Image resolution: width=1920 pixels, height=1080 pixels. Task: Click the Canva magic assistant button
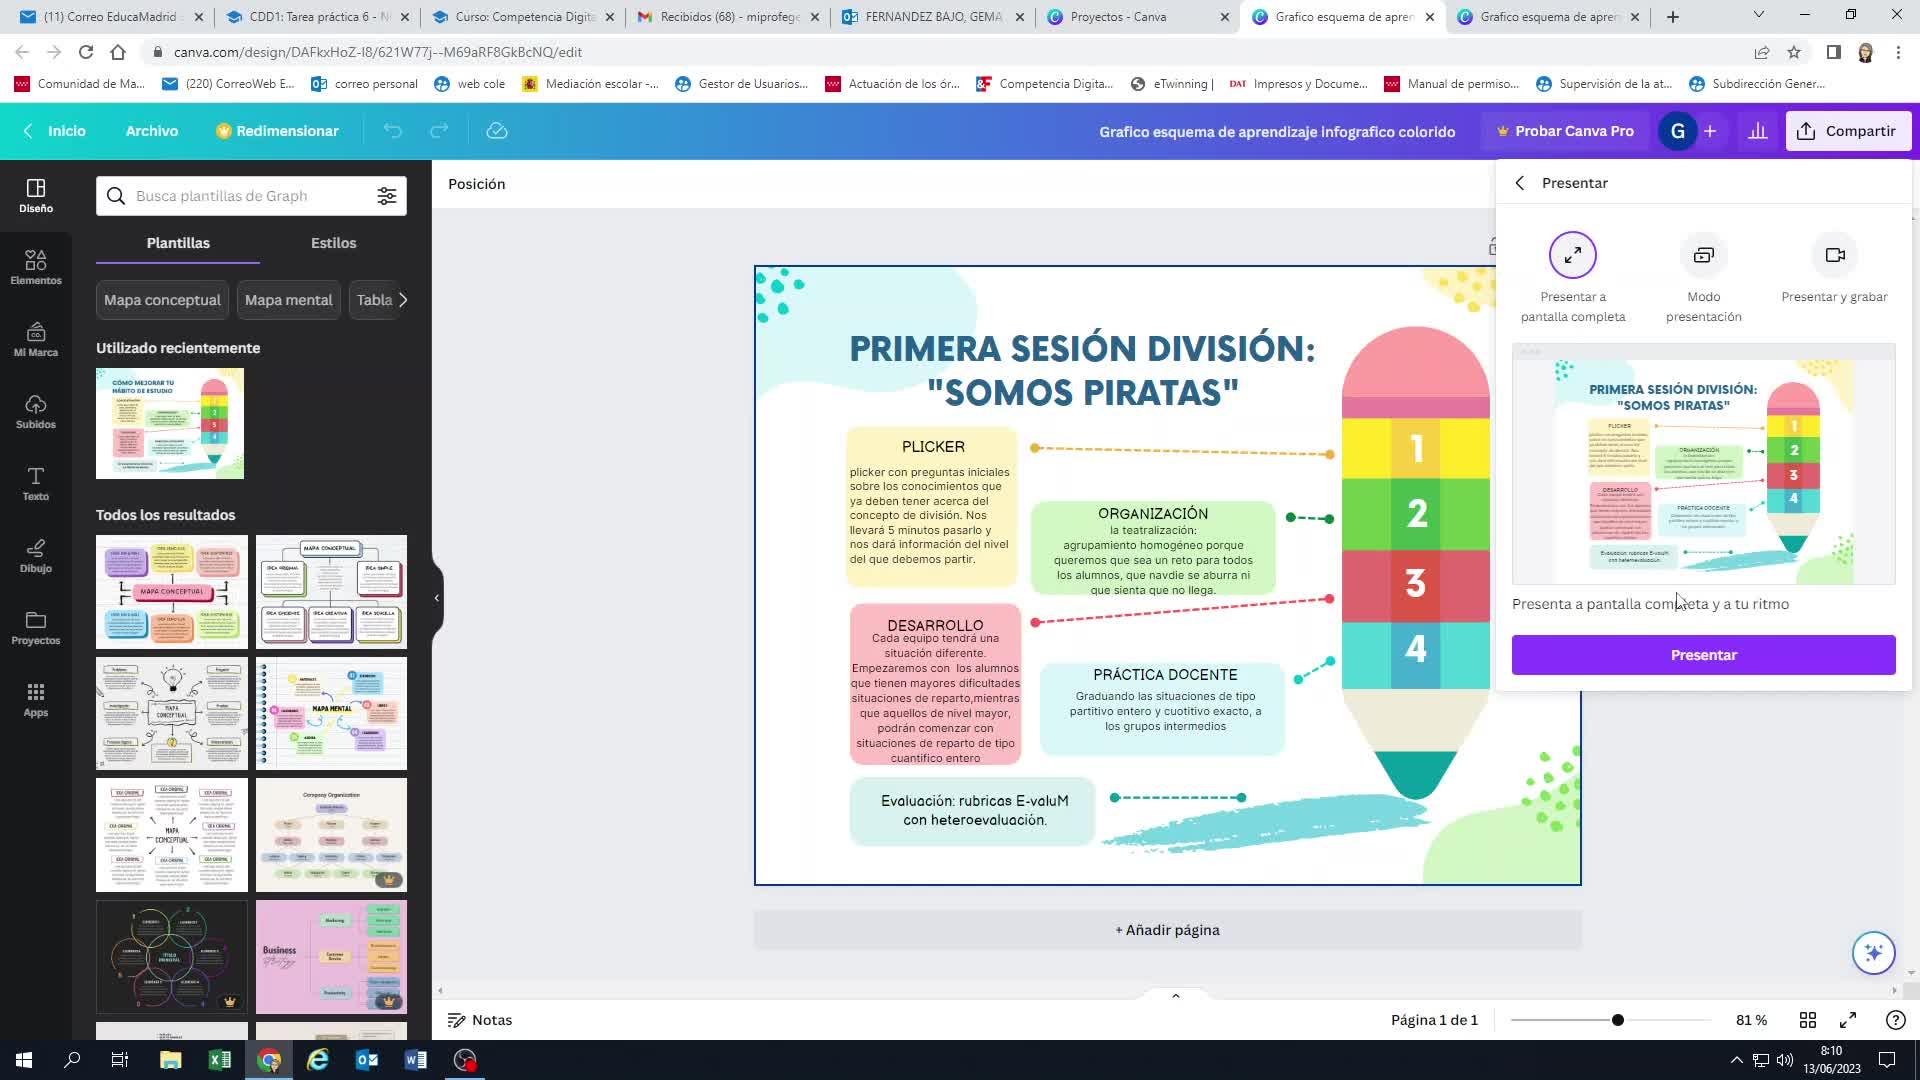click(1873, 953)
